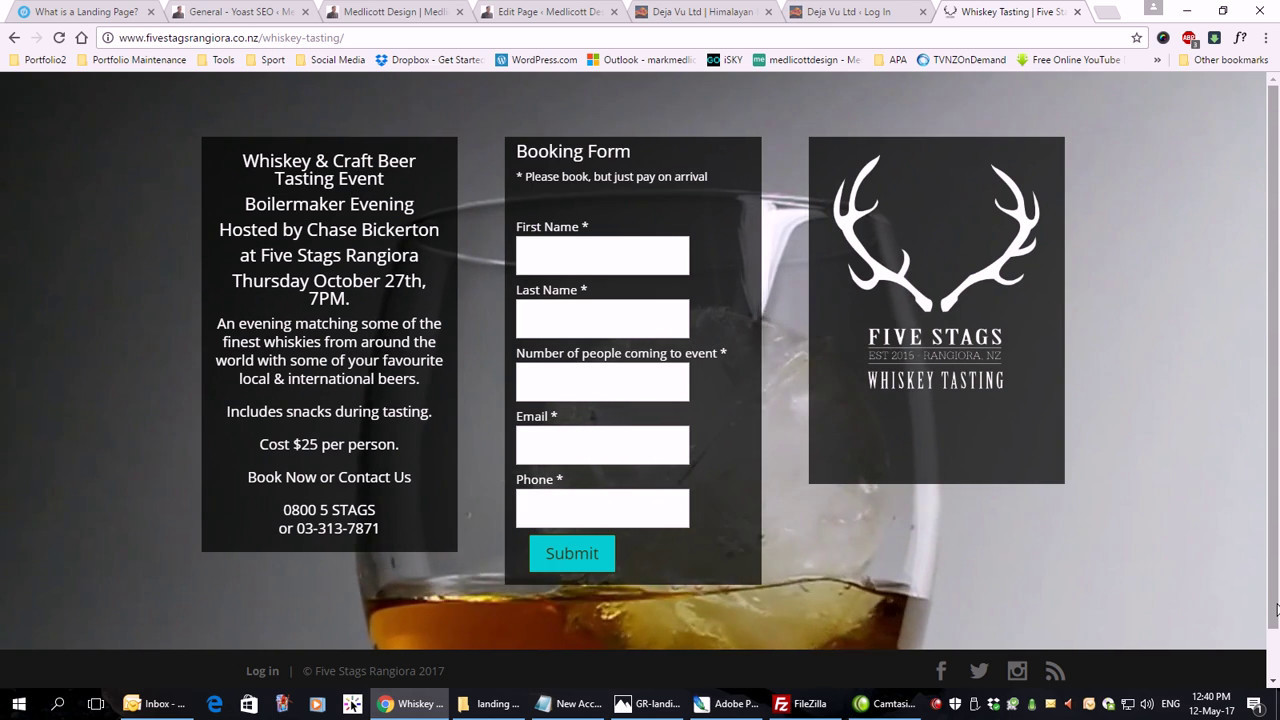Click the Phone input field
The width and height of the screenshot is (1280, 720).
click(602, 508)
